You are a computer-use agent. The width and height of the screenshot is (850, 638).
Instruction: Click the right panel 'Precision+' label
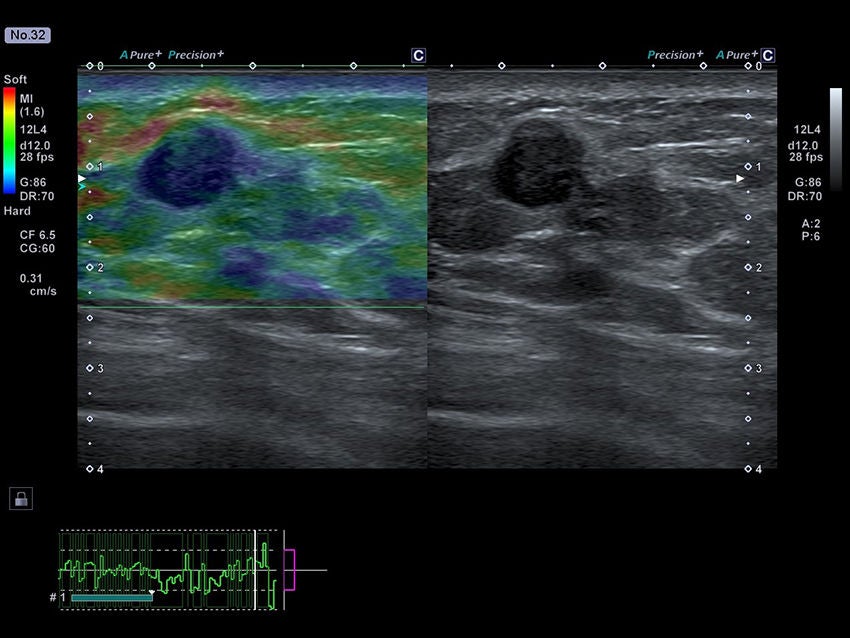point(675,55)
